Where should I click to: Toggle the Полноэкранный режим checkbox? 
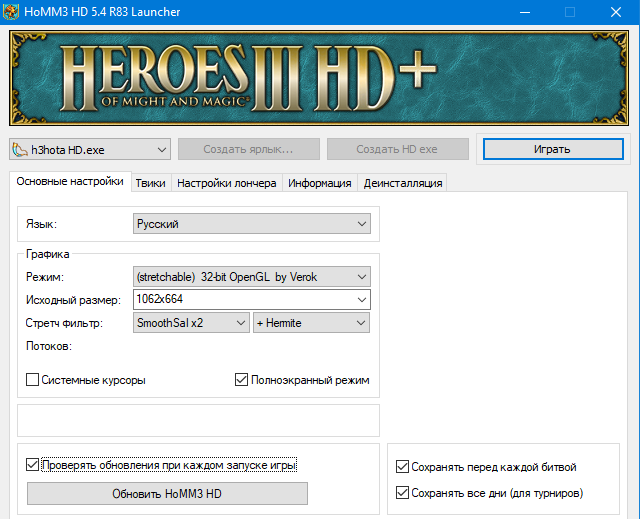point(241,380)
